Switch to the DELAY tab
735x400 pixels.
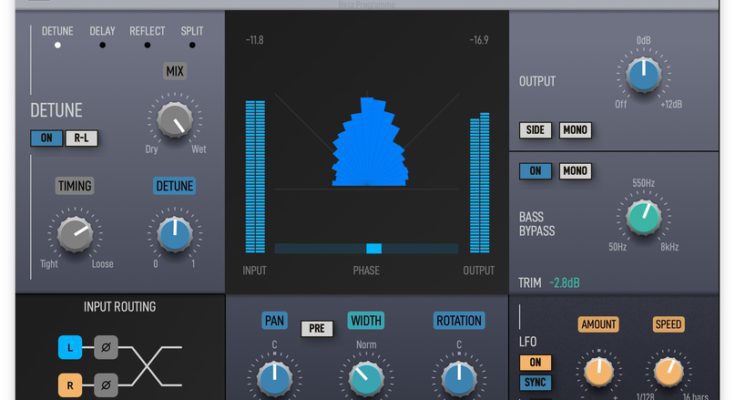click(x=102, y=37)
